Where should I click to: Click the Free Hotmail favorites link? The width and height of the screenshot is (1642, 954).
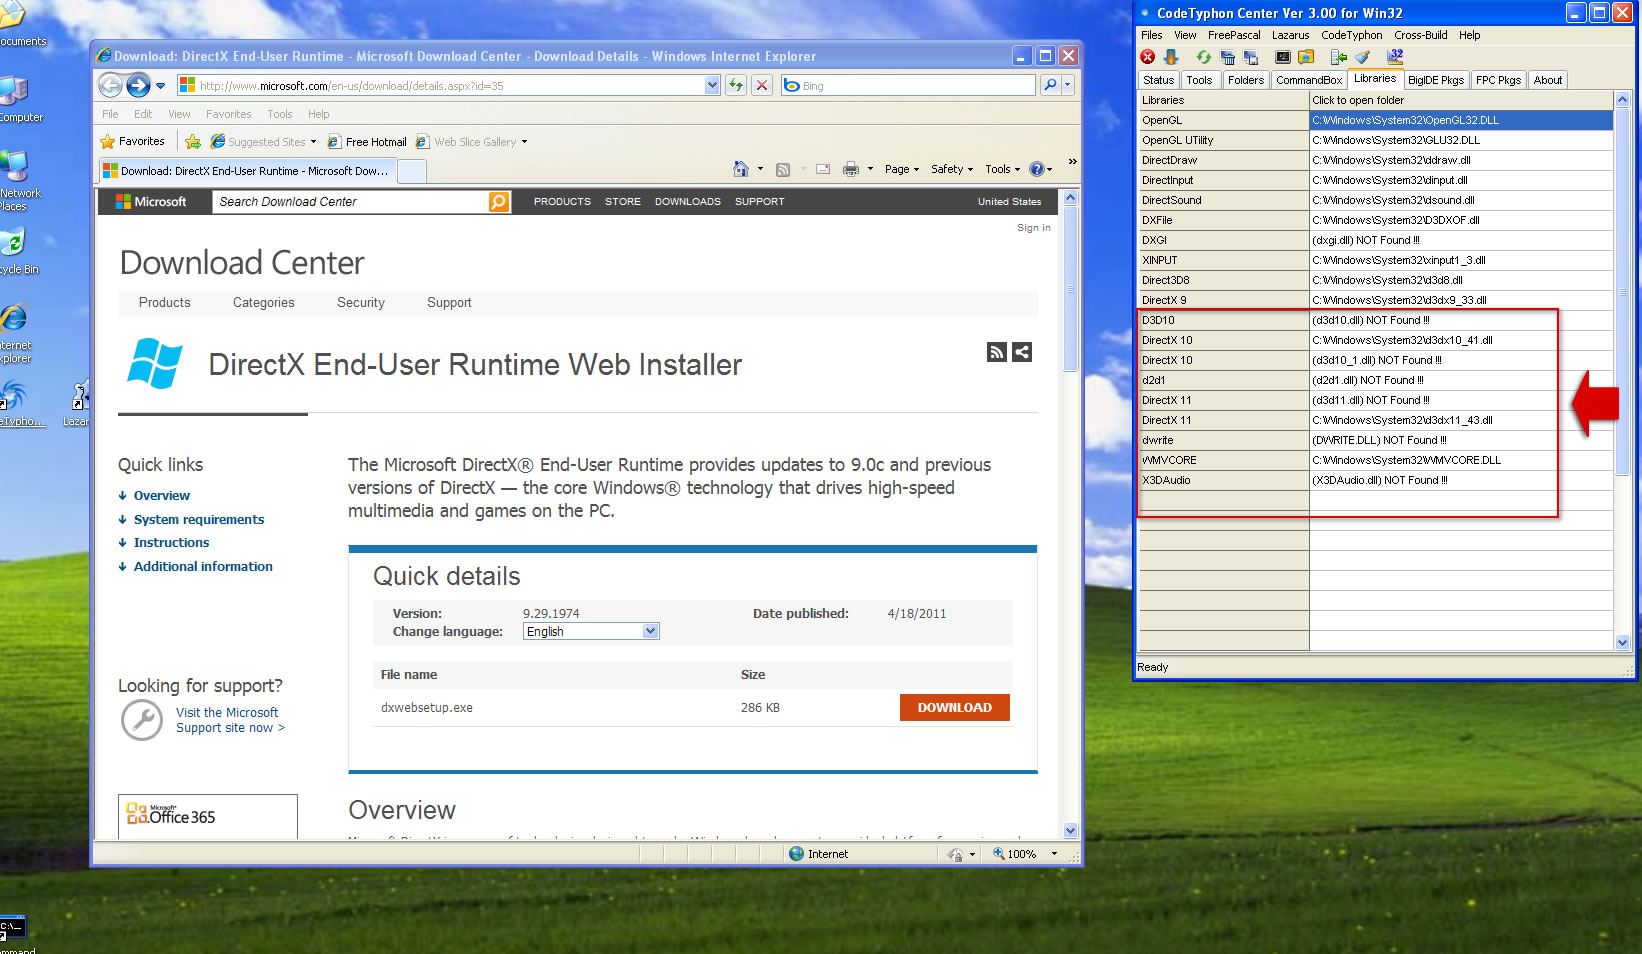click(x=366, y=142)
